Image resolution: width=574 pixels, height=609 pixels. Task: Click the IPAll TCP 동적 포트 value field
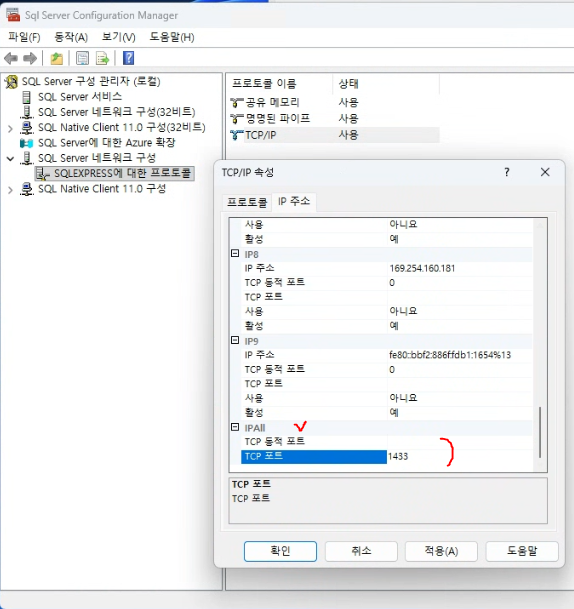click(461, 442)
